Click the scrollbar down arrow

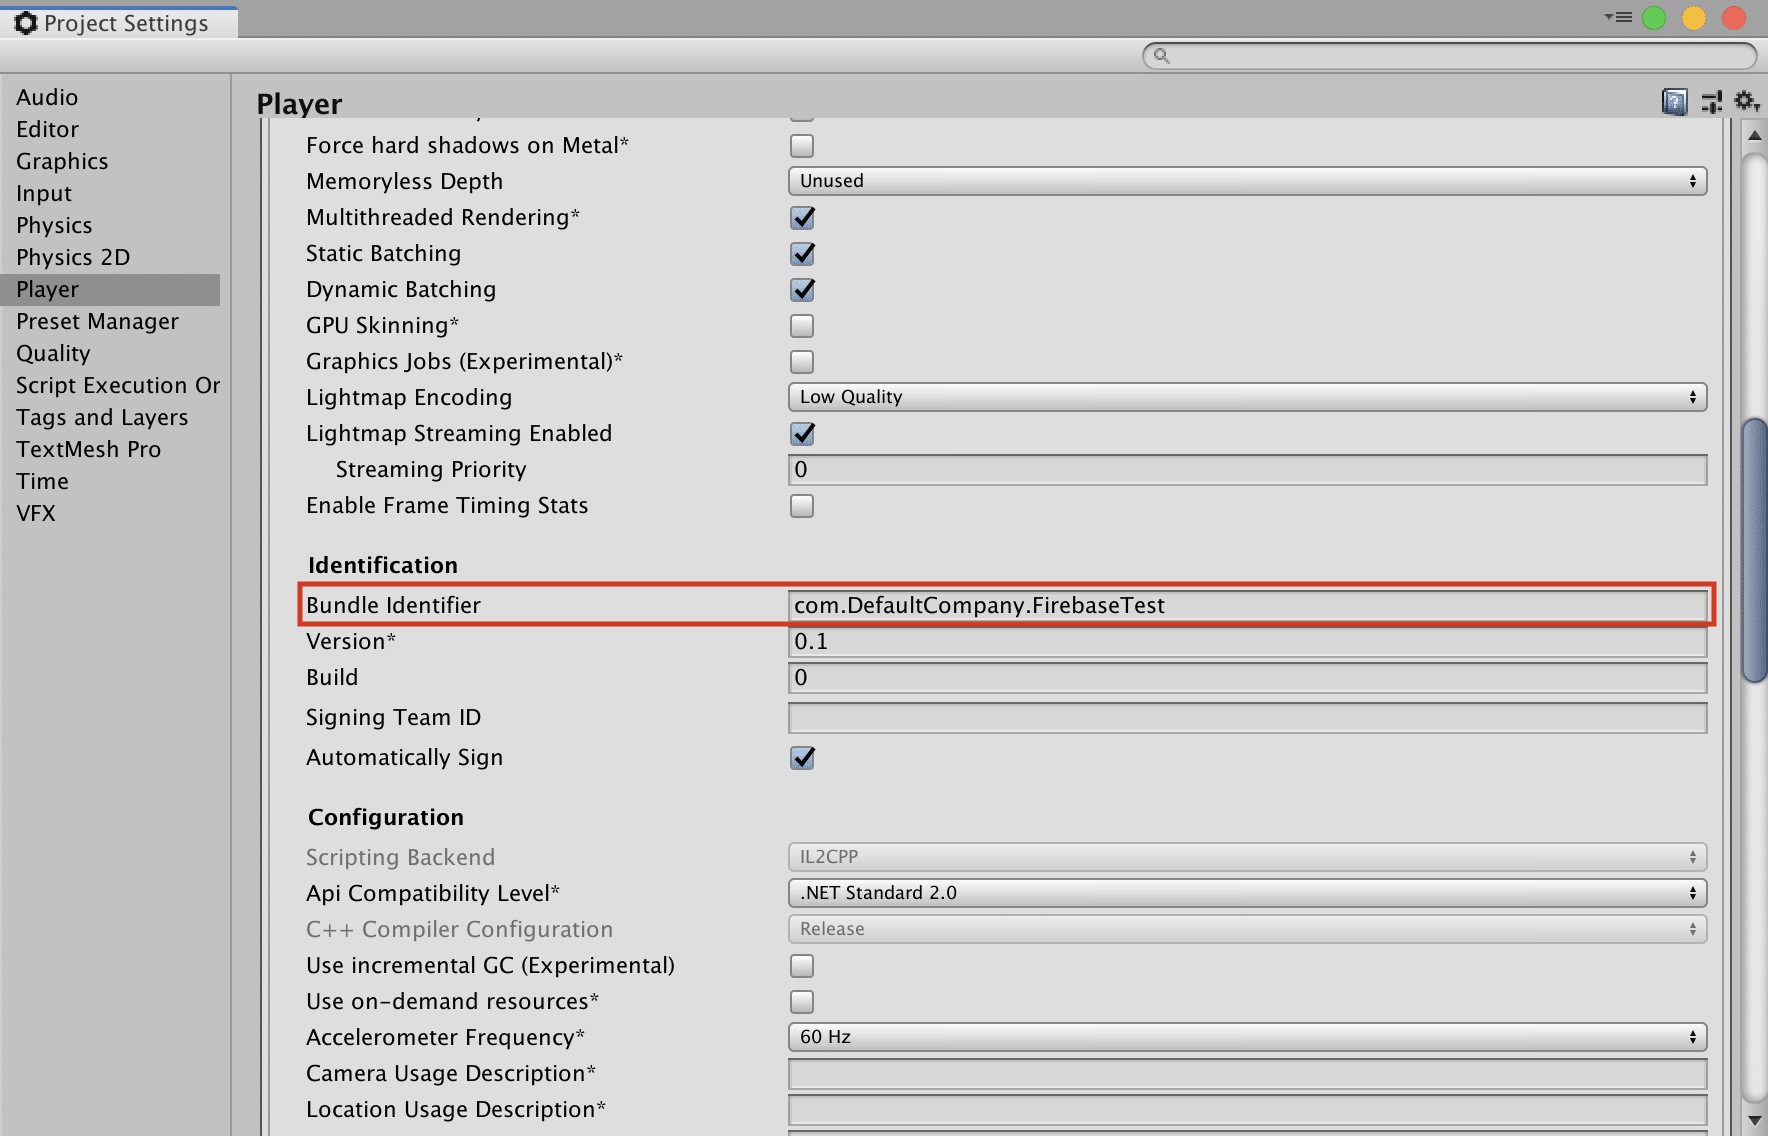[x=1755, y=1121]
